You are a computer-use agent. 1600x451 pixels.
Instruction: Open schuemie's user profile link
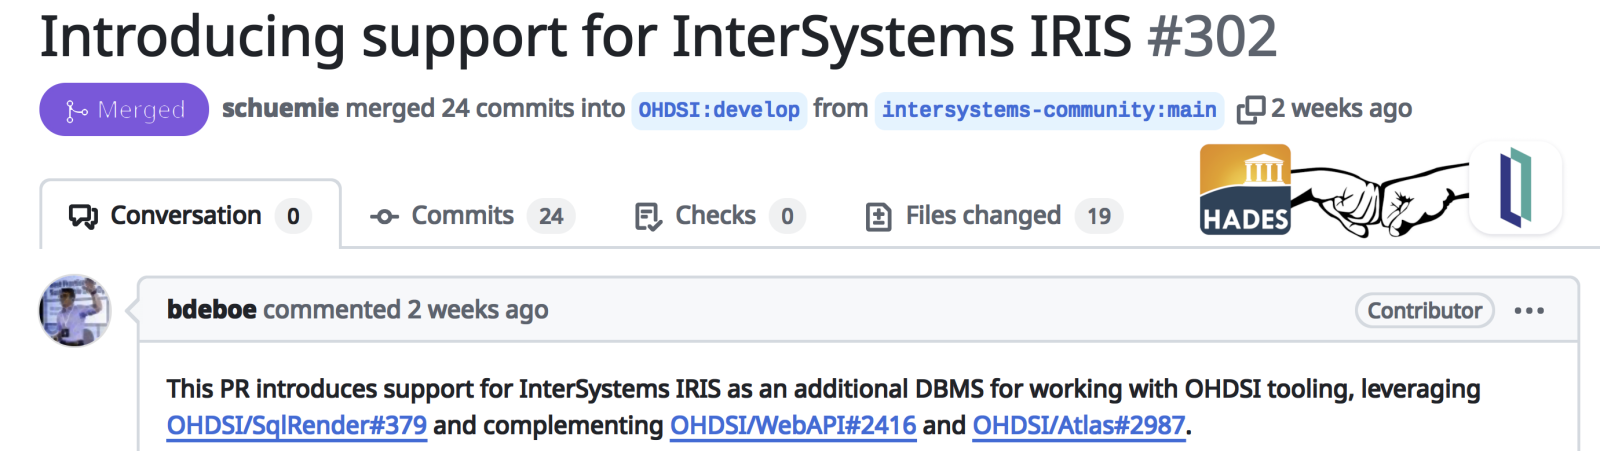(x=280, y=108)
